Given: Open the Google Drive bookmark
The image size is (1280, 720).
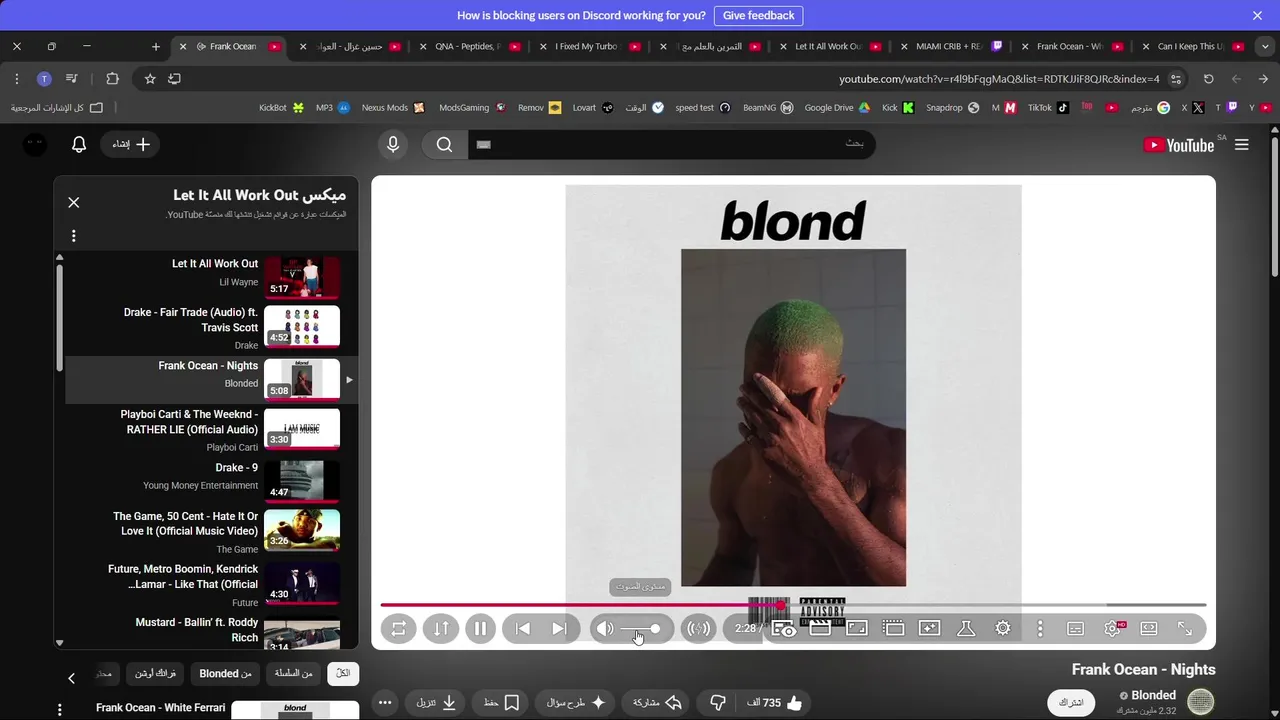Looking at the screenshot, I should point(836,107).
